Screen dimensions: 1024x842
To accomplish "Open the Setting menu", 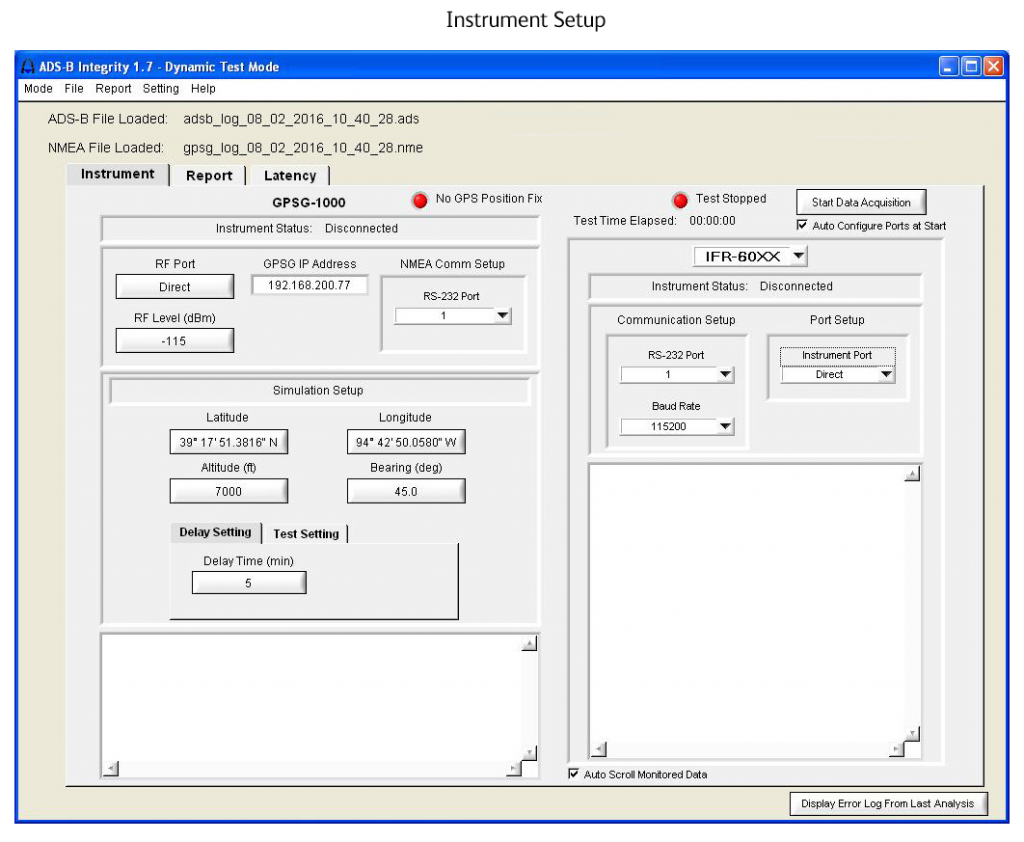I will click(x=161, y=89).
